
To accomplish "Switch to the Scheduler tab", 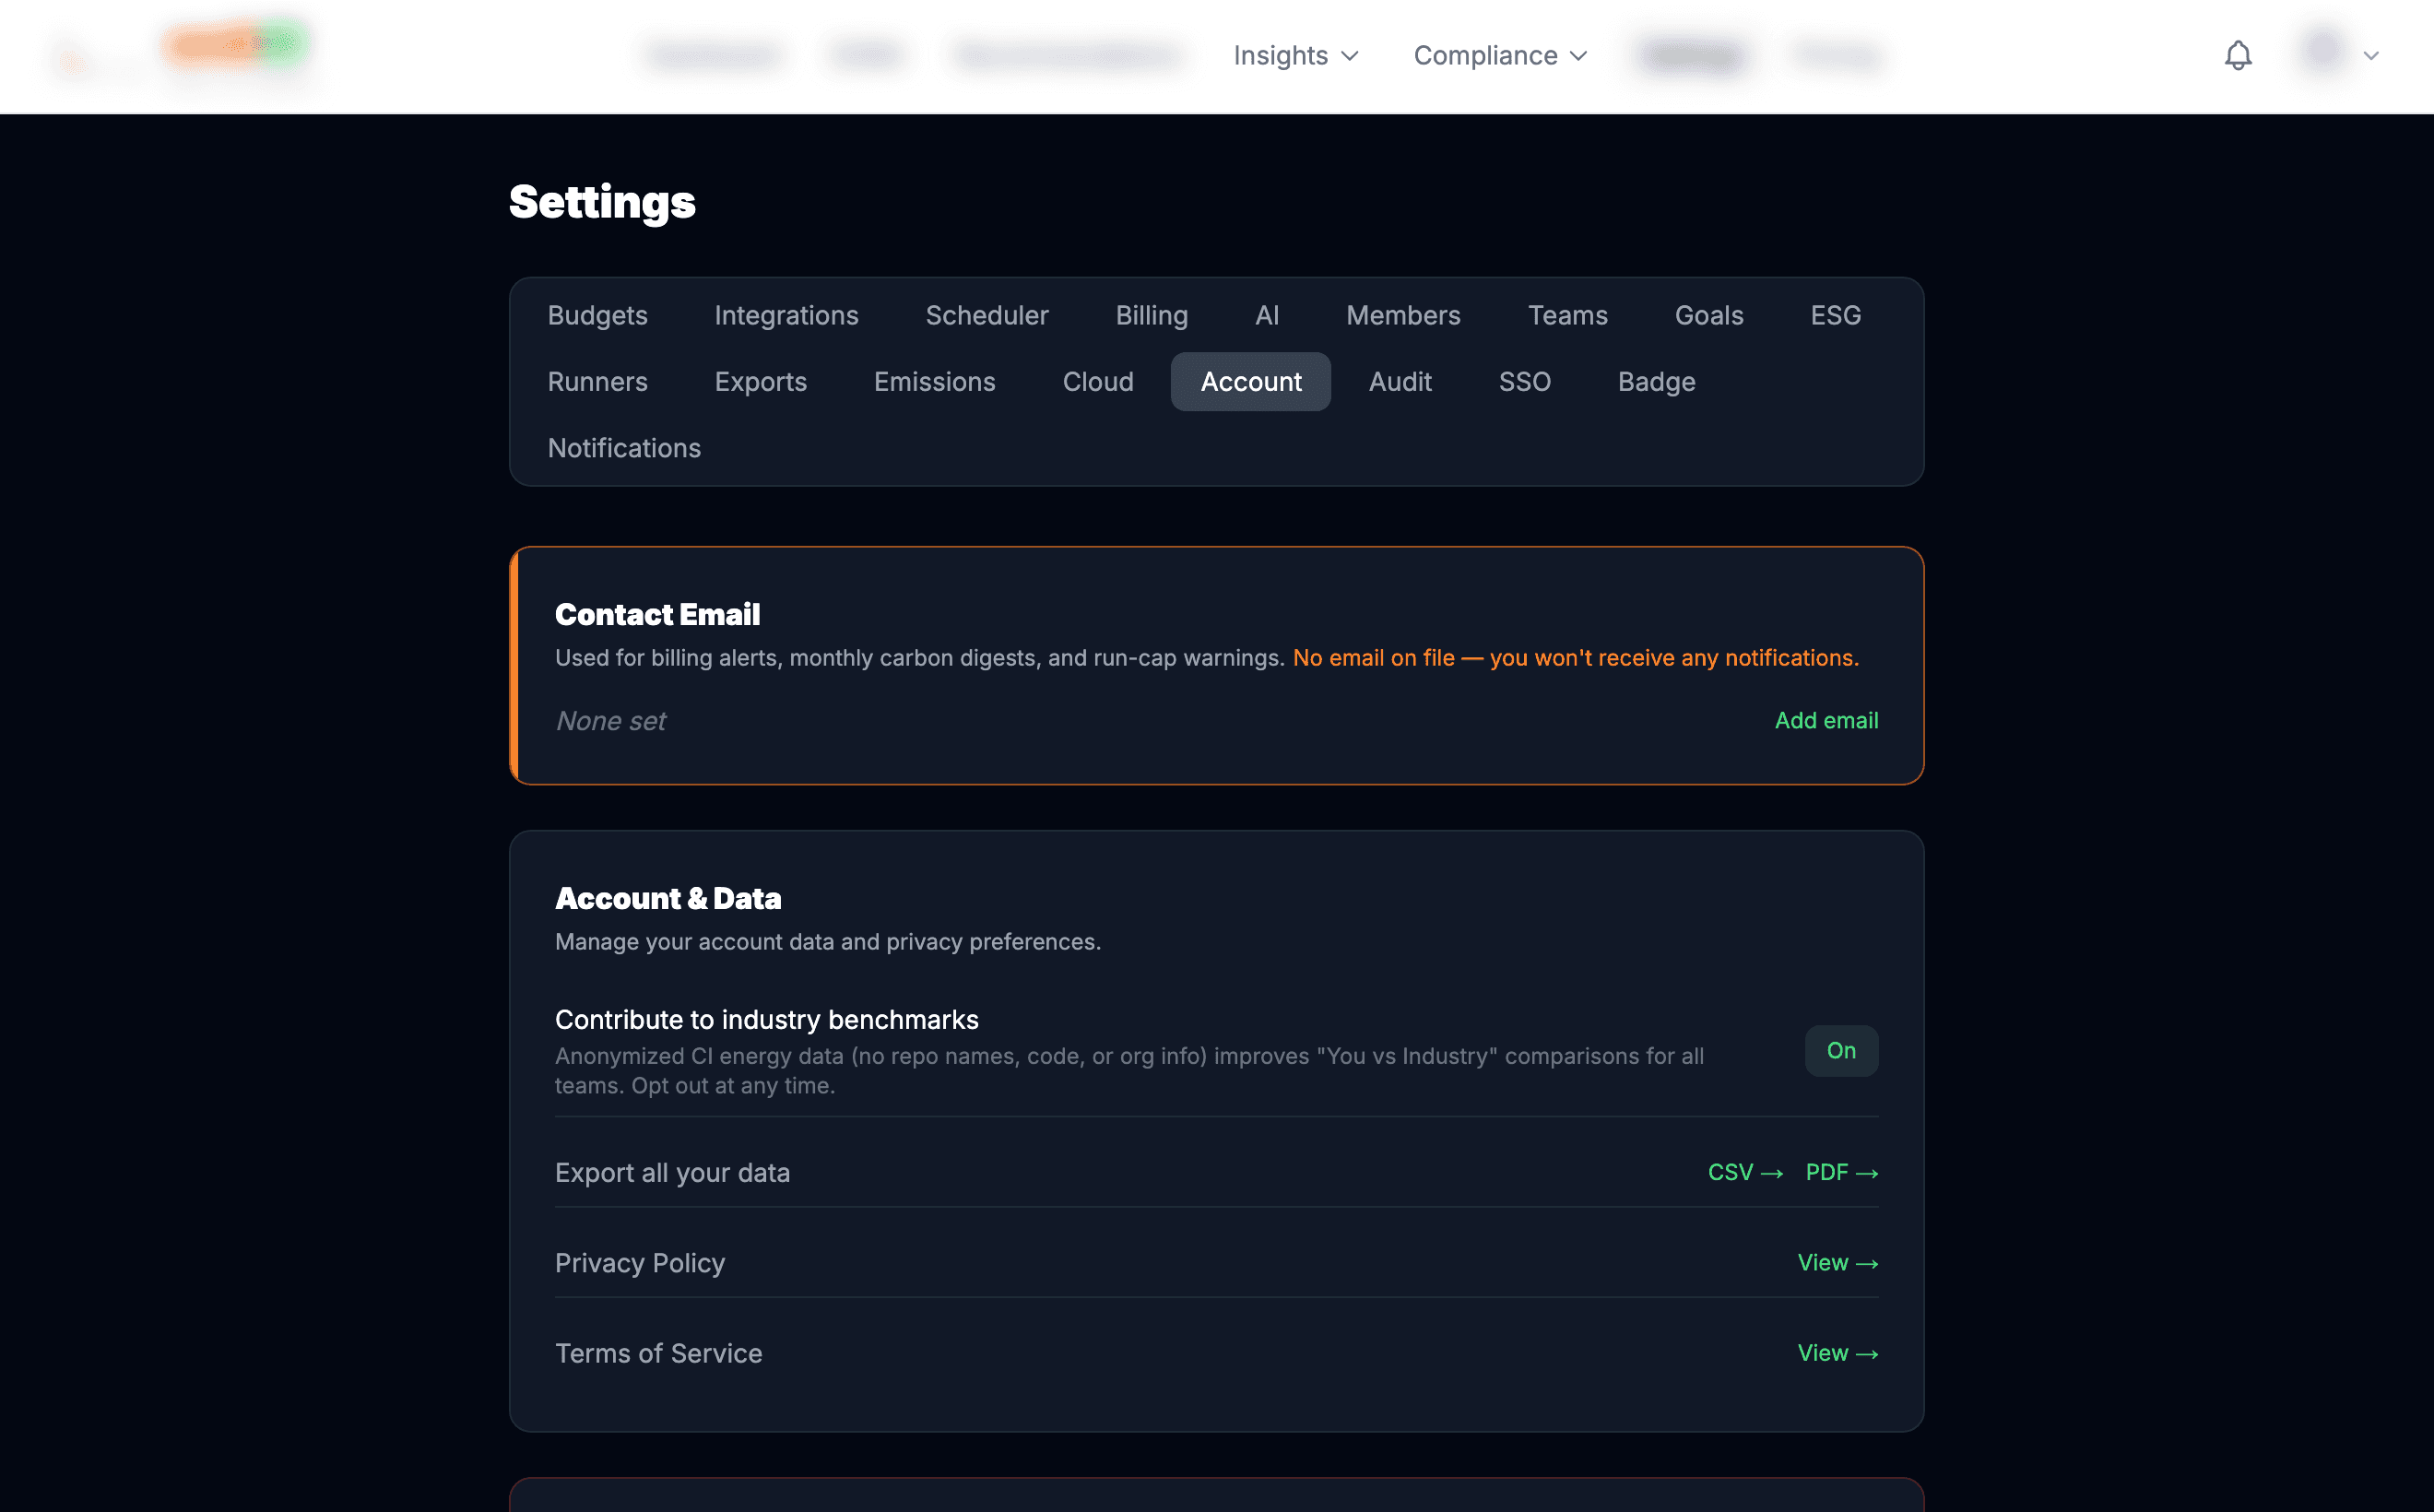I will pyautogui.click(x=986, y=315).
